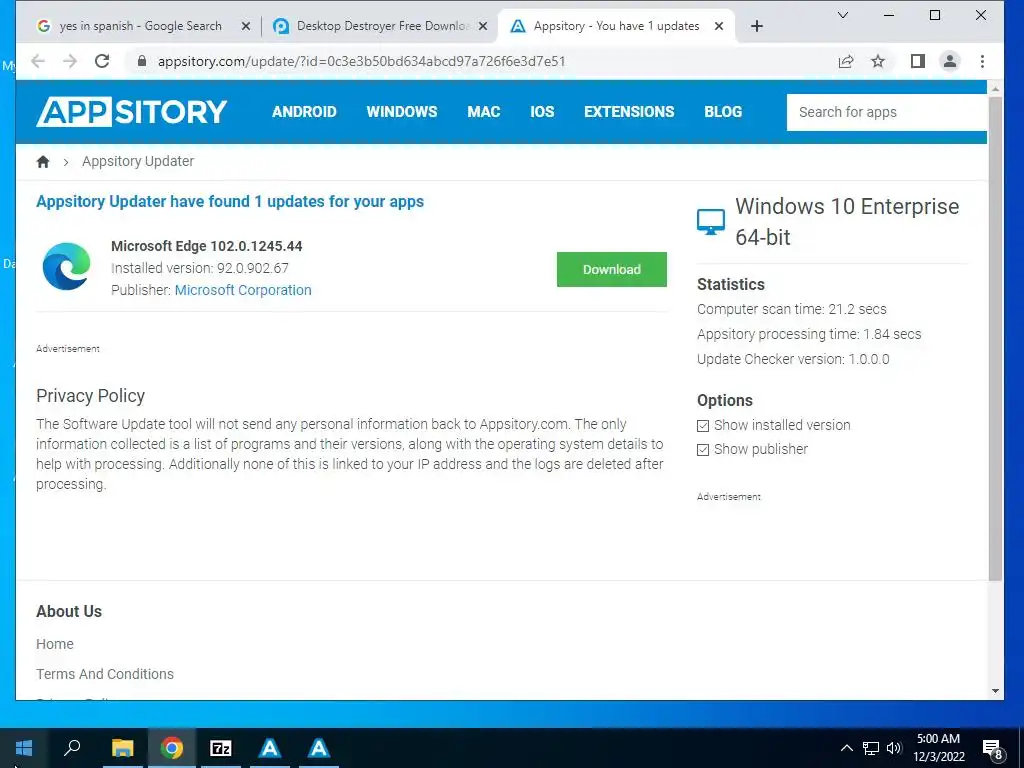The width and height of the screenshot is (1024, 768).
Task: Click the scrollbar up arrow
Action: pyautogui.click(x=995, y=89)
